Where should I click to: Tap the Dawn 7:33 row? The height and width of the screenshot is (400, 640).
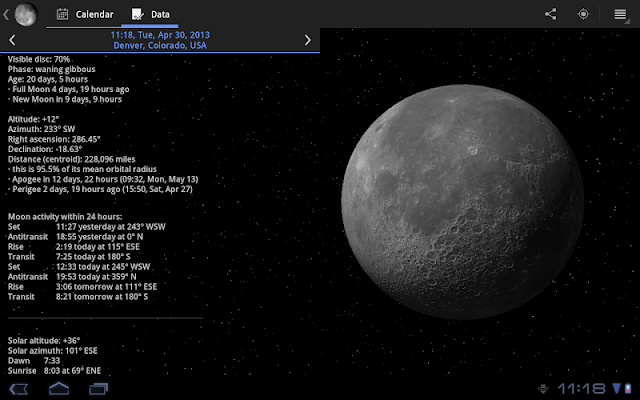34,361
